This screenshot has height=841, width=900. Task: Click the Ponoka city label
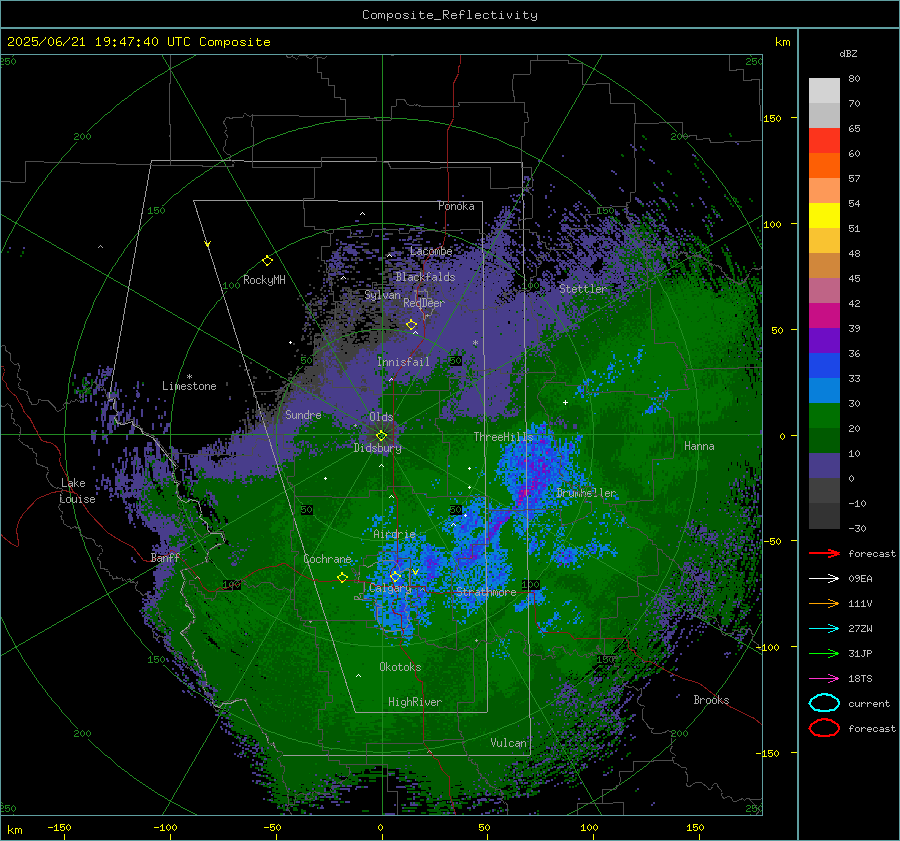(456, 206)
